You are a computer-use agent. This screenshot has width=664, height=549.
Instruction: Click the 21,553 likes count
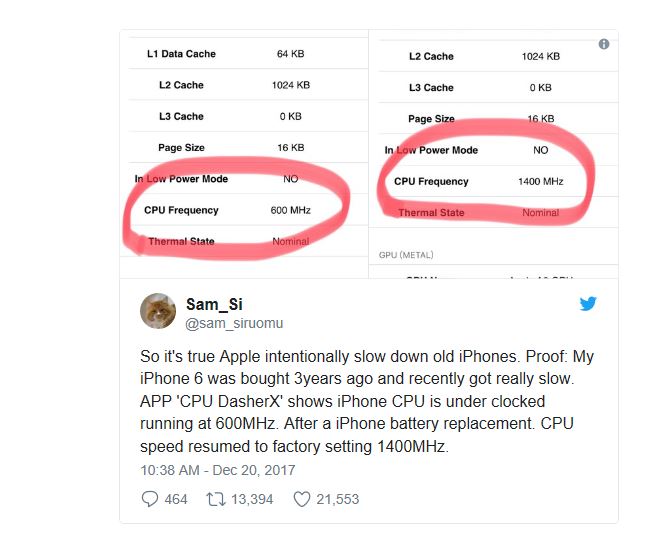pos(337,499)
